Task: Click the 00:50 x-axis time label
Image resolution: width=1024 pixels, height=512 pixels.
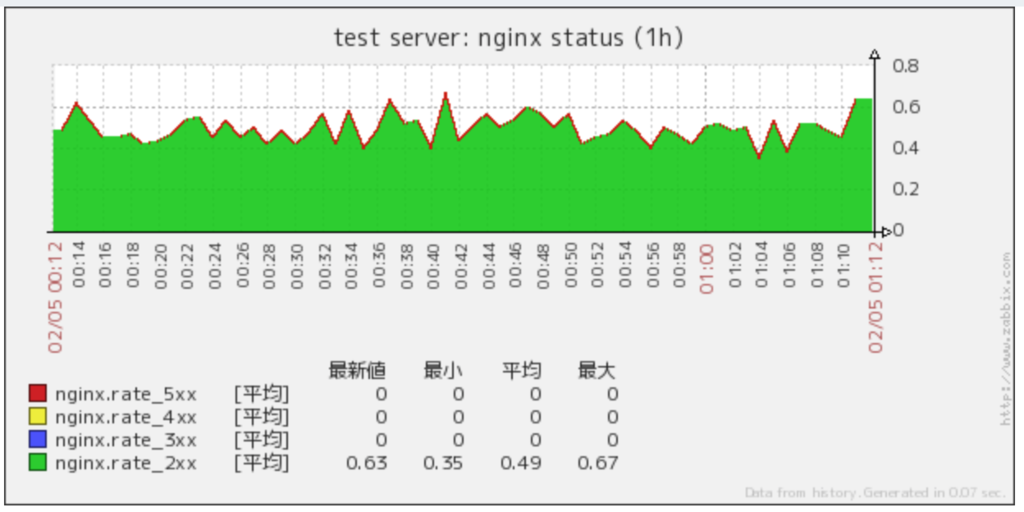Action: 570,264
